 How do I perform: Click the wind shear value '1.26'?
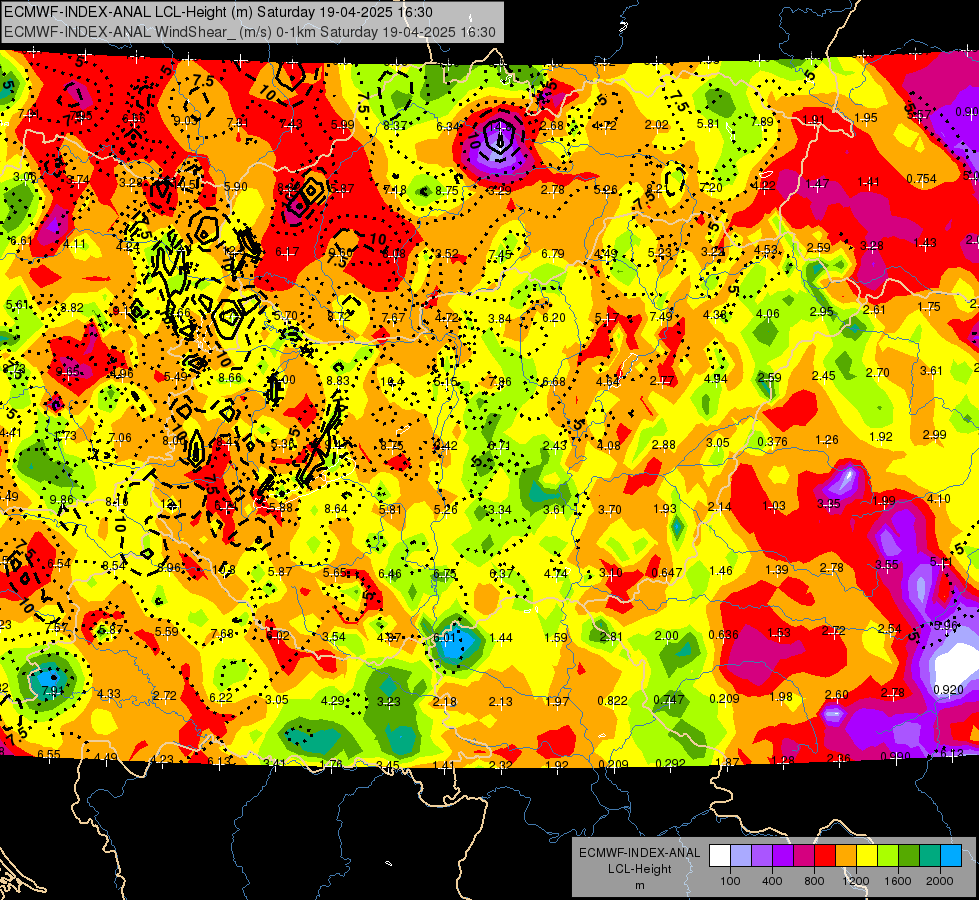coord(827,440)
